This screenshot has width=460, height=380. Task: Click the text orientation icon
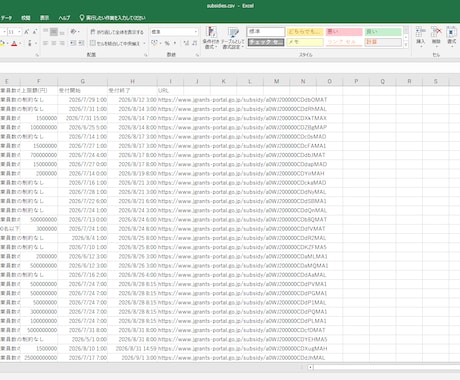tap(73, 32)
